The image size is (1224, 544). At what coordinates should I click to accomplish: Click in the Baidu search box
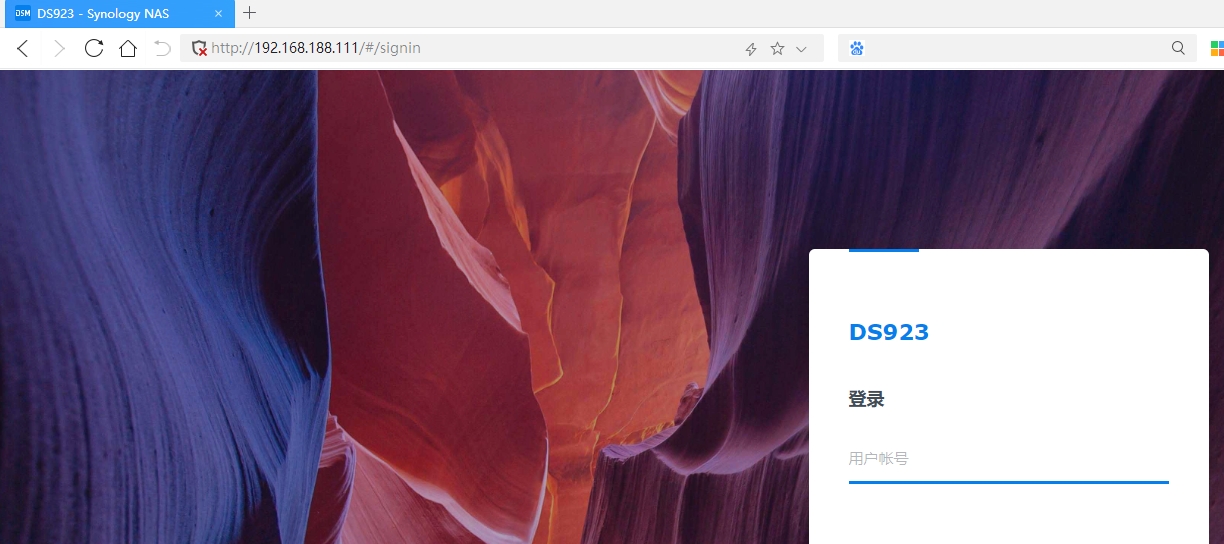1010,48
